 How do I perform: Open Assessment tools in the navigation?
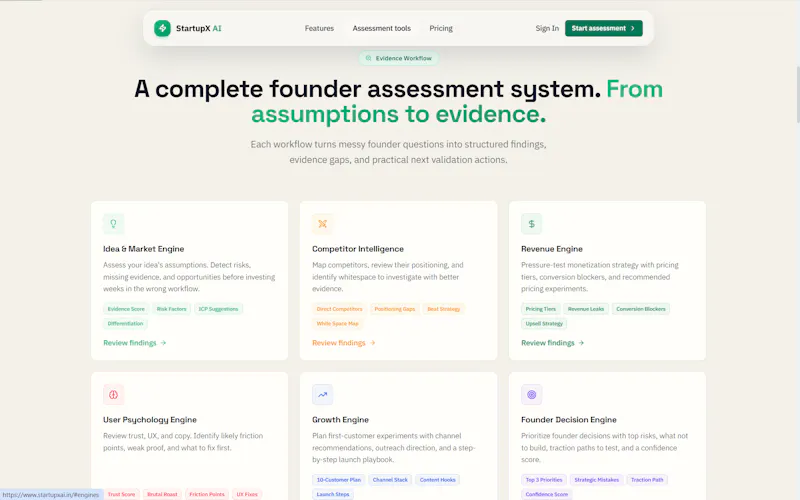pyautogui.click(x=382, y=28)
